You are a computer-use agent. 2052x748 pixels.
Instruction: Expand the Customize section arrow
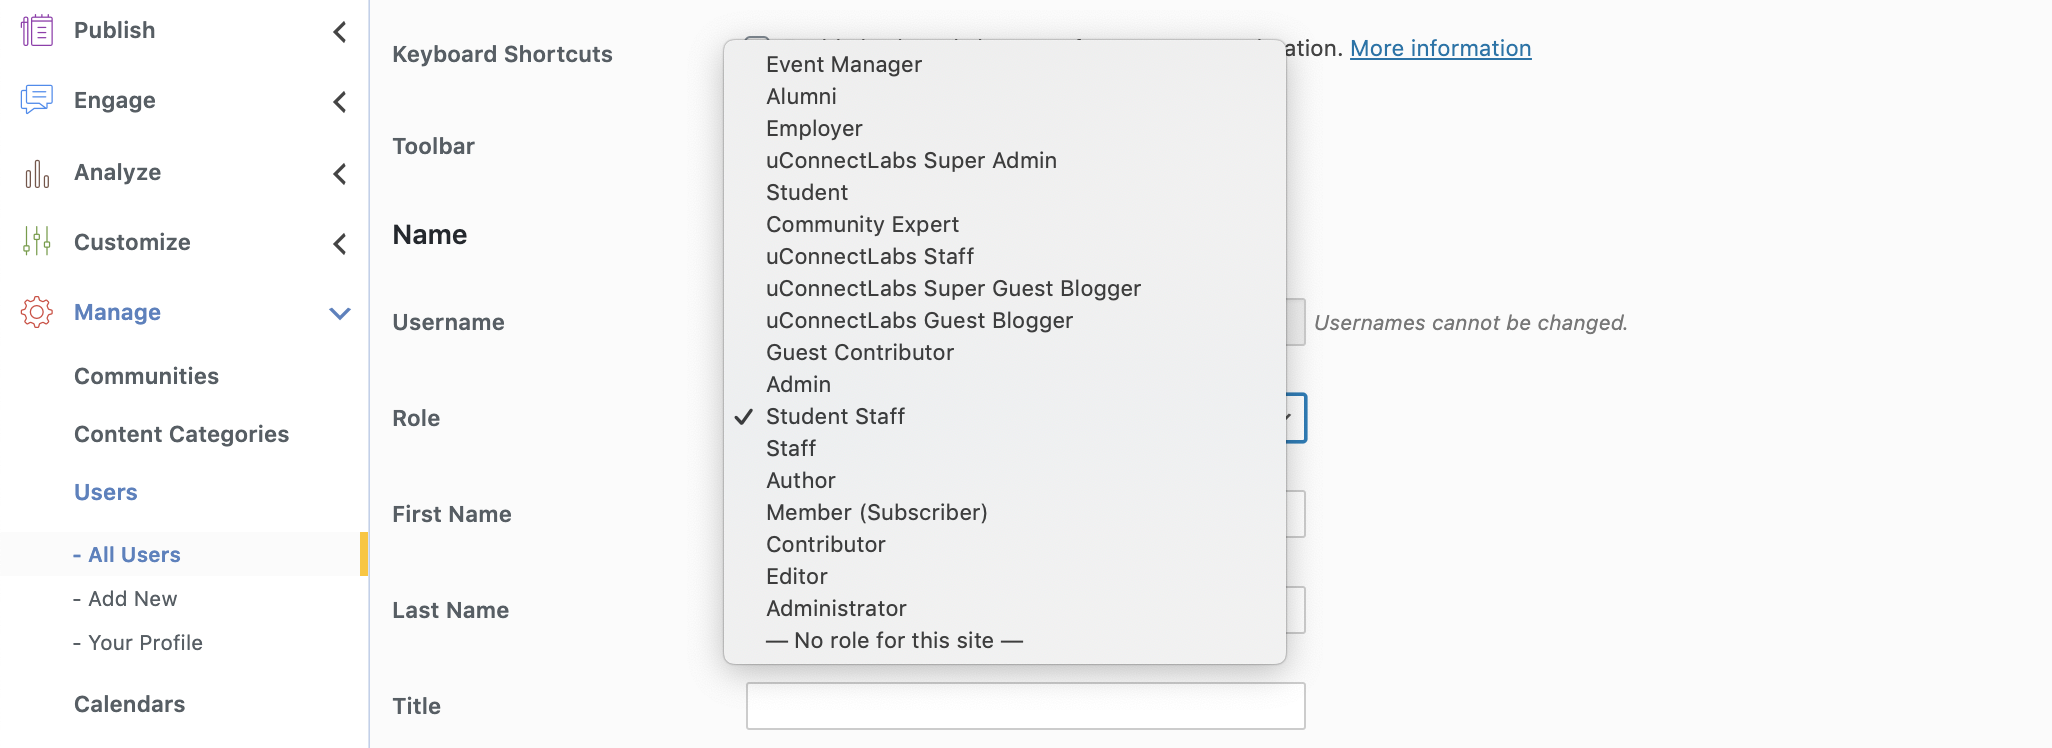(340, 244)
